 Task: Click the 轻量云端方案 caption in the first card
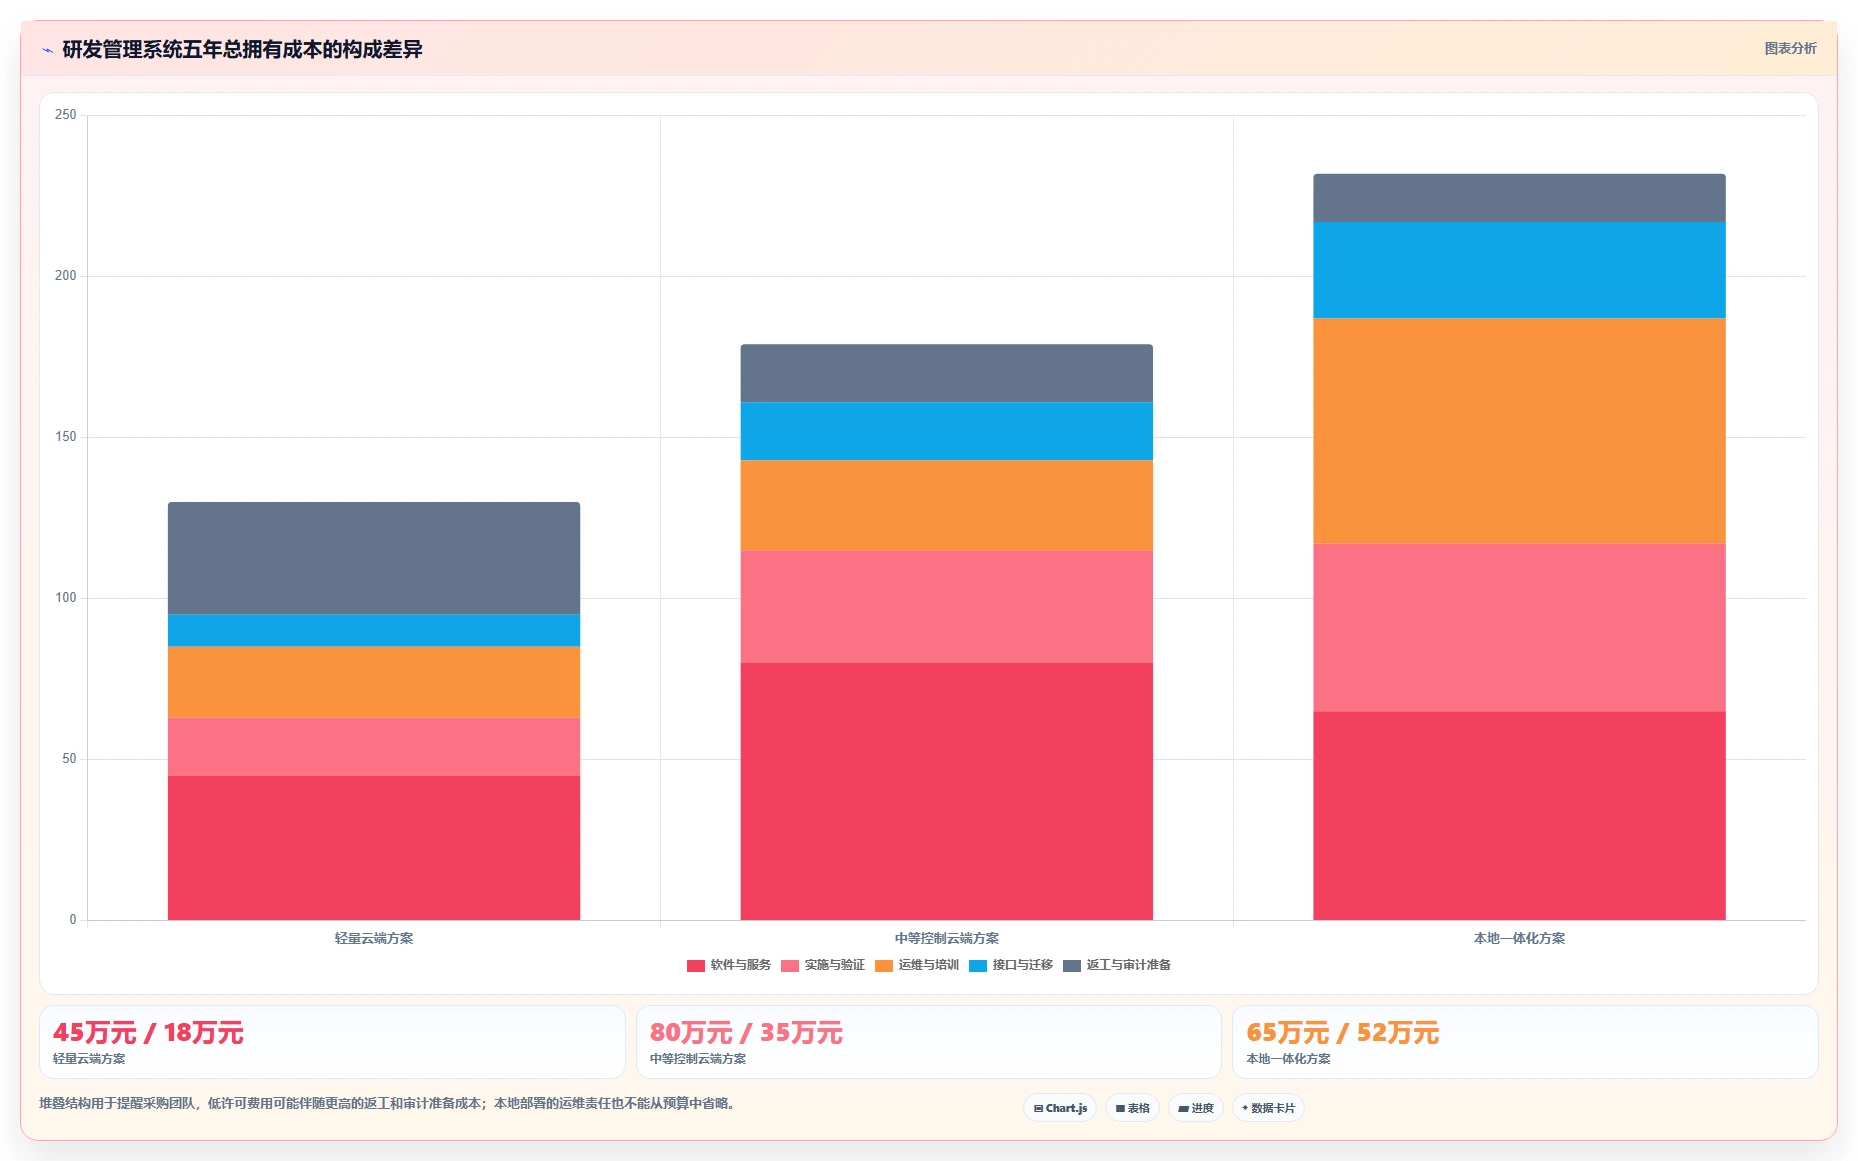(89, 1059)
